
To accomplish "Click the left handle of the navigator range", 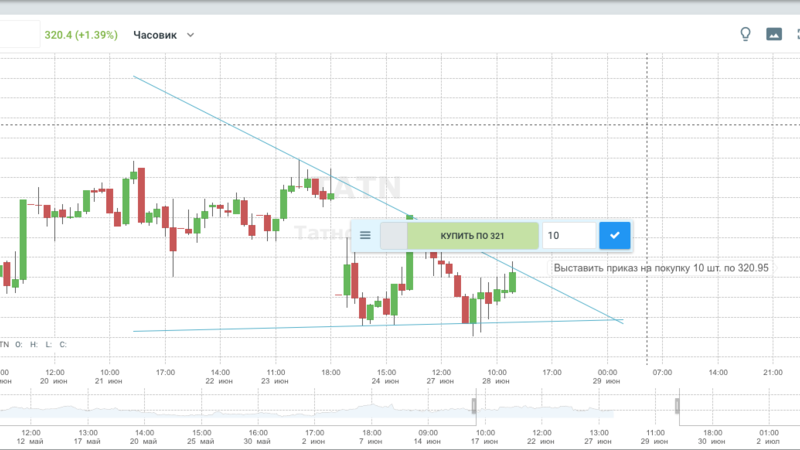I will click(473, 404).
